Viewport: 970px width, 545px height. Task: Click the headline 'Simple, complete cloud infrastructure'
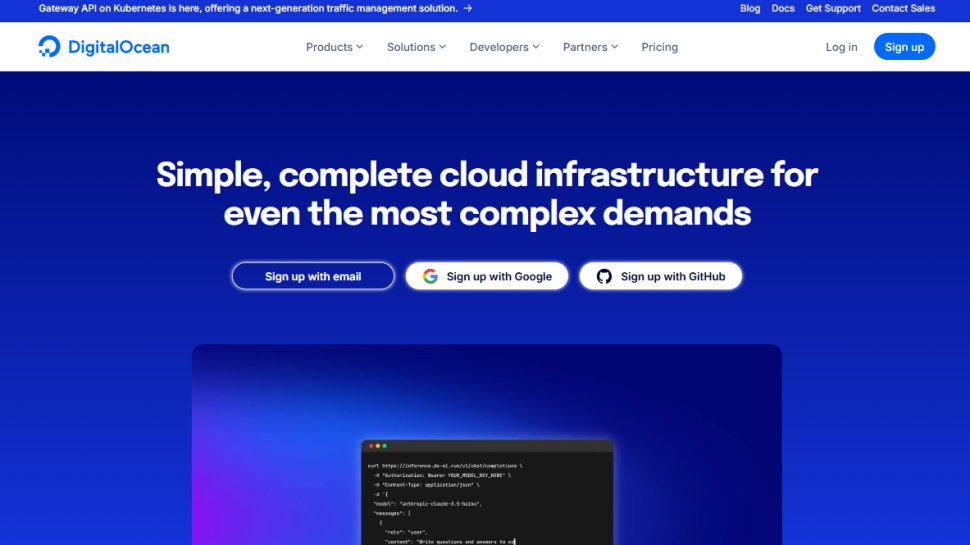(x=487, y=194)
